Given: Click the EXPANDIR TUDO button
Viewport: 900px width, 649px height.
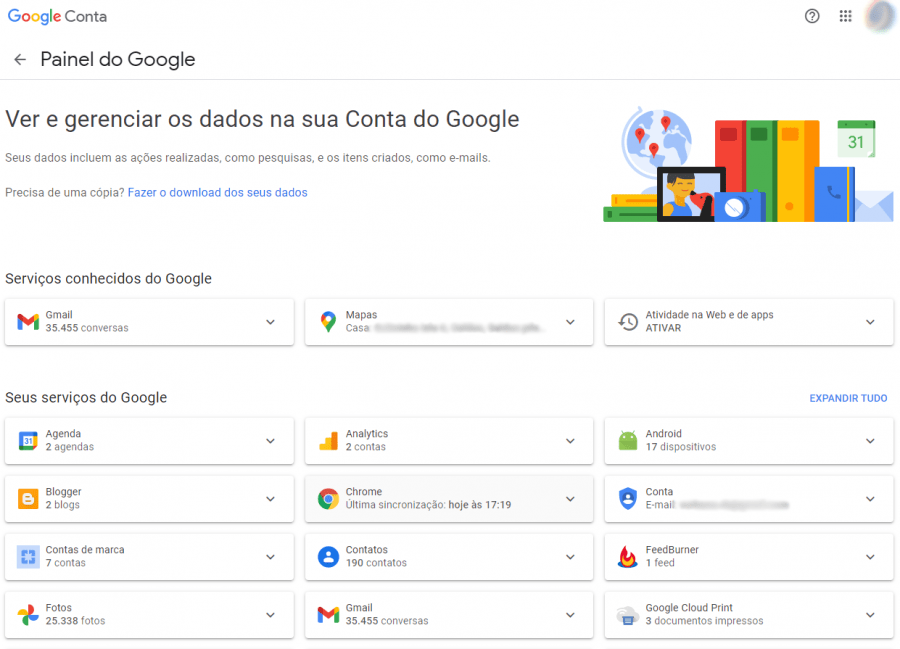Looking at the screenshot, I should click(x=848, y=398).
